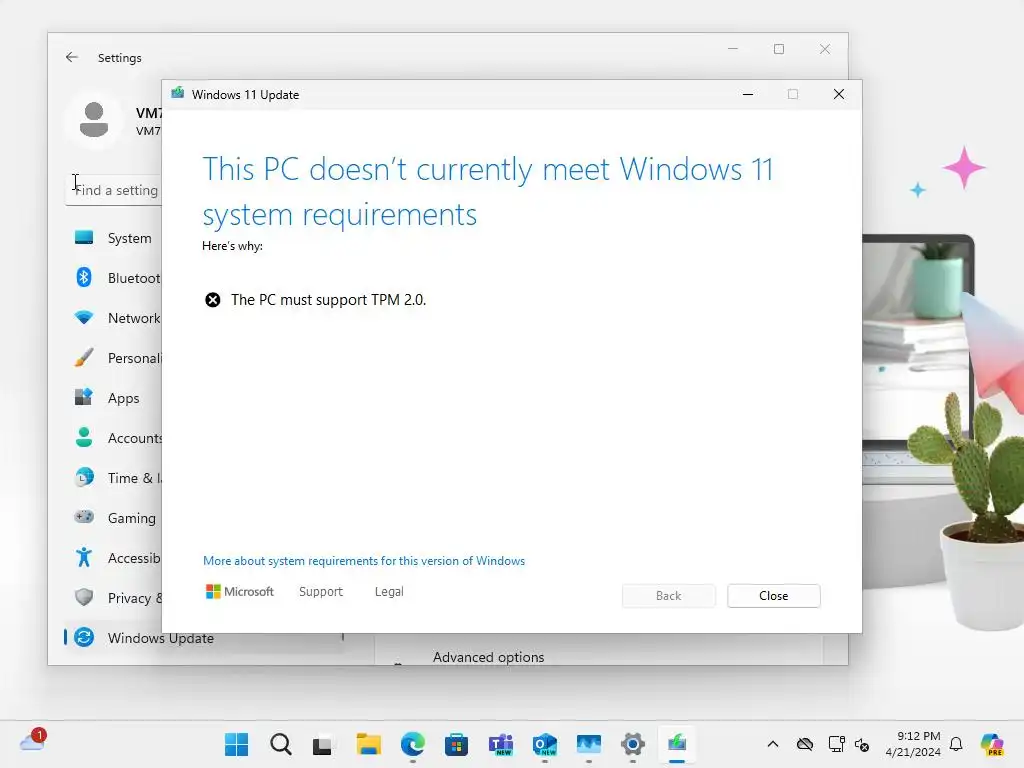
Task: Open taskbar Search
Action: (x=281, y=744)
